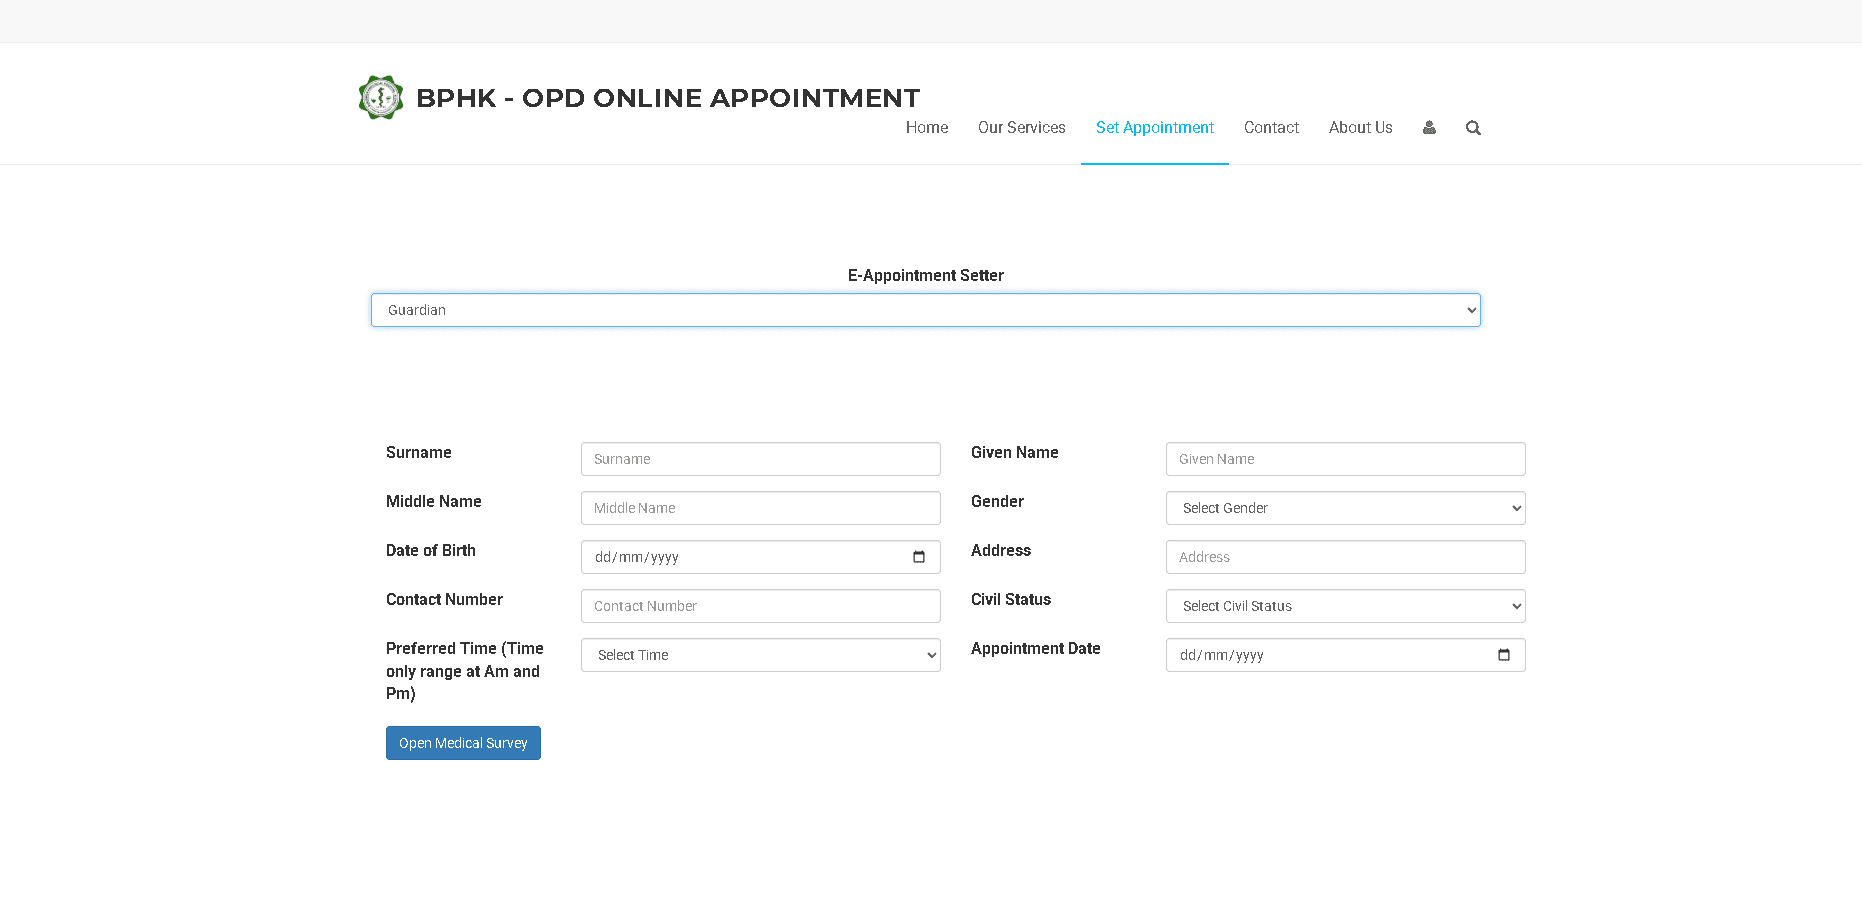Image resolution: width=1862 pixels, height=909 pixels.
Task: Open the search magnifier icon
Action: click(x=1473, y=128)
